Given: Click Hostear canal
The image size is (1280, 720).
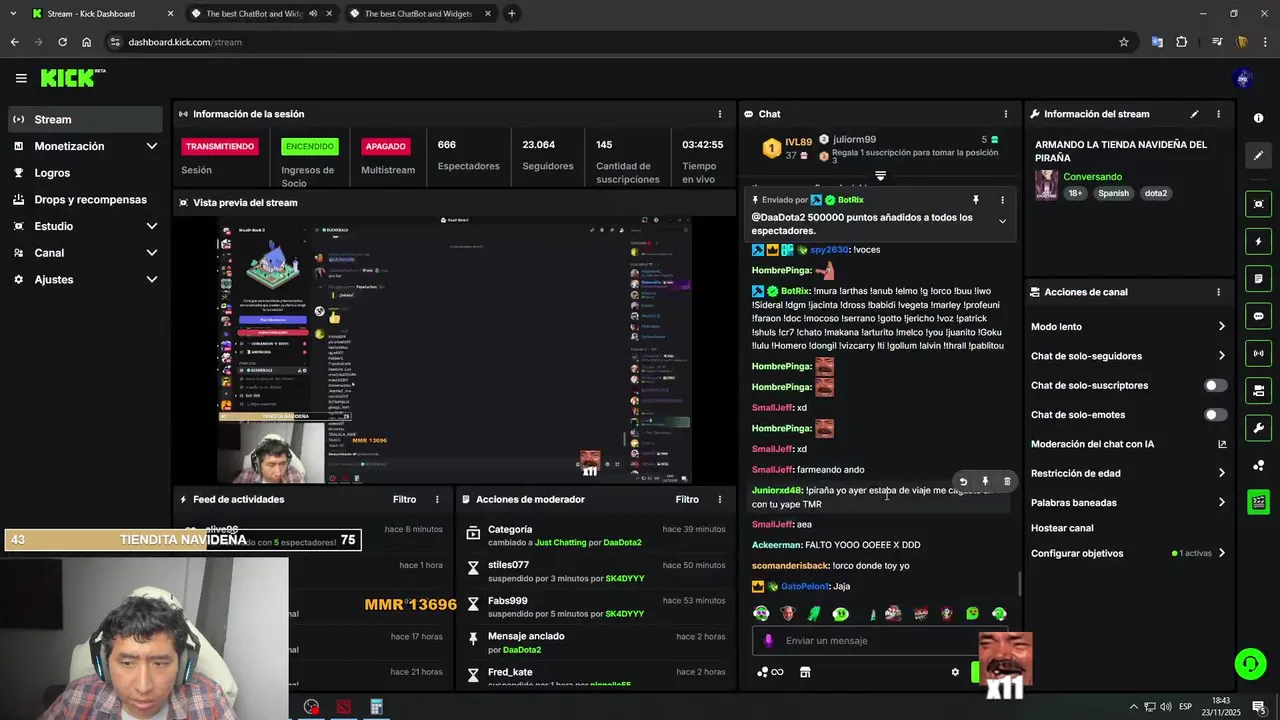Looking at the screenshot, I should [x=1062, y=528].
